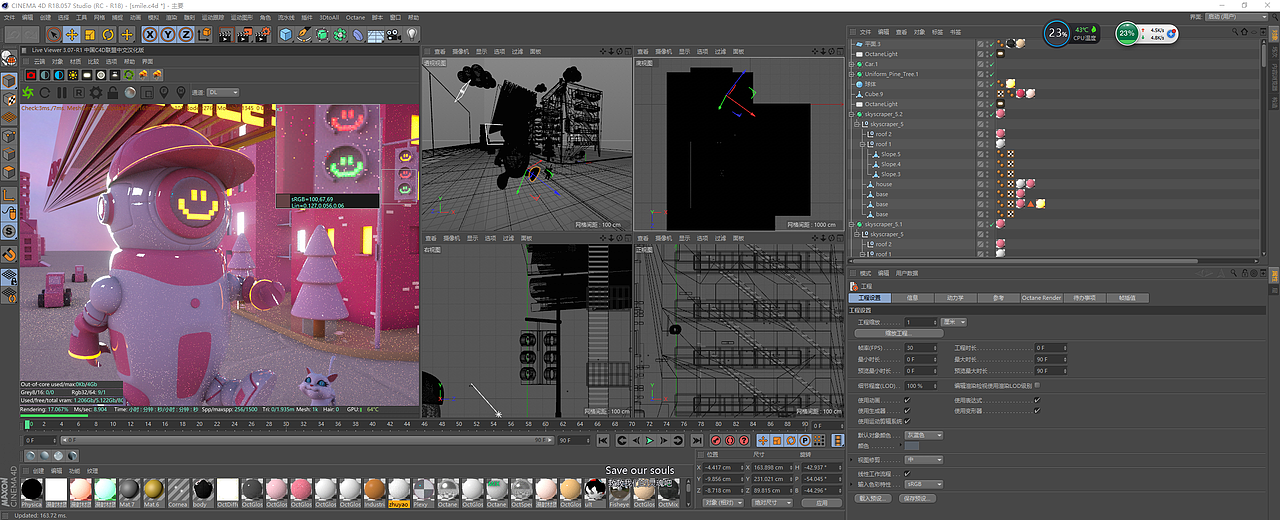Open the 厘米 unit dropdown

point(954,322)
